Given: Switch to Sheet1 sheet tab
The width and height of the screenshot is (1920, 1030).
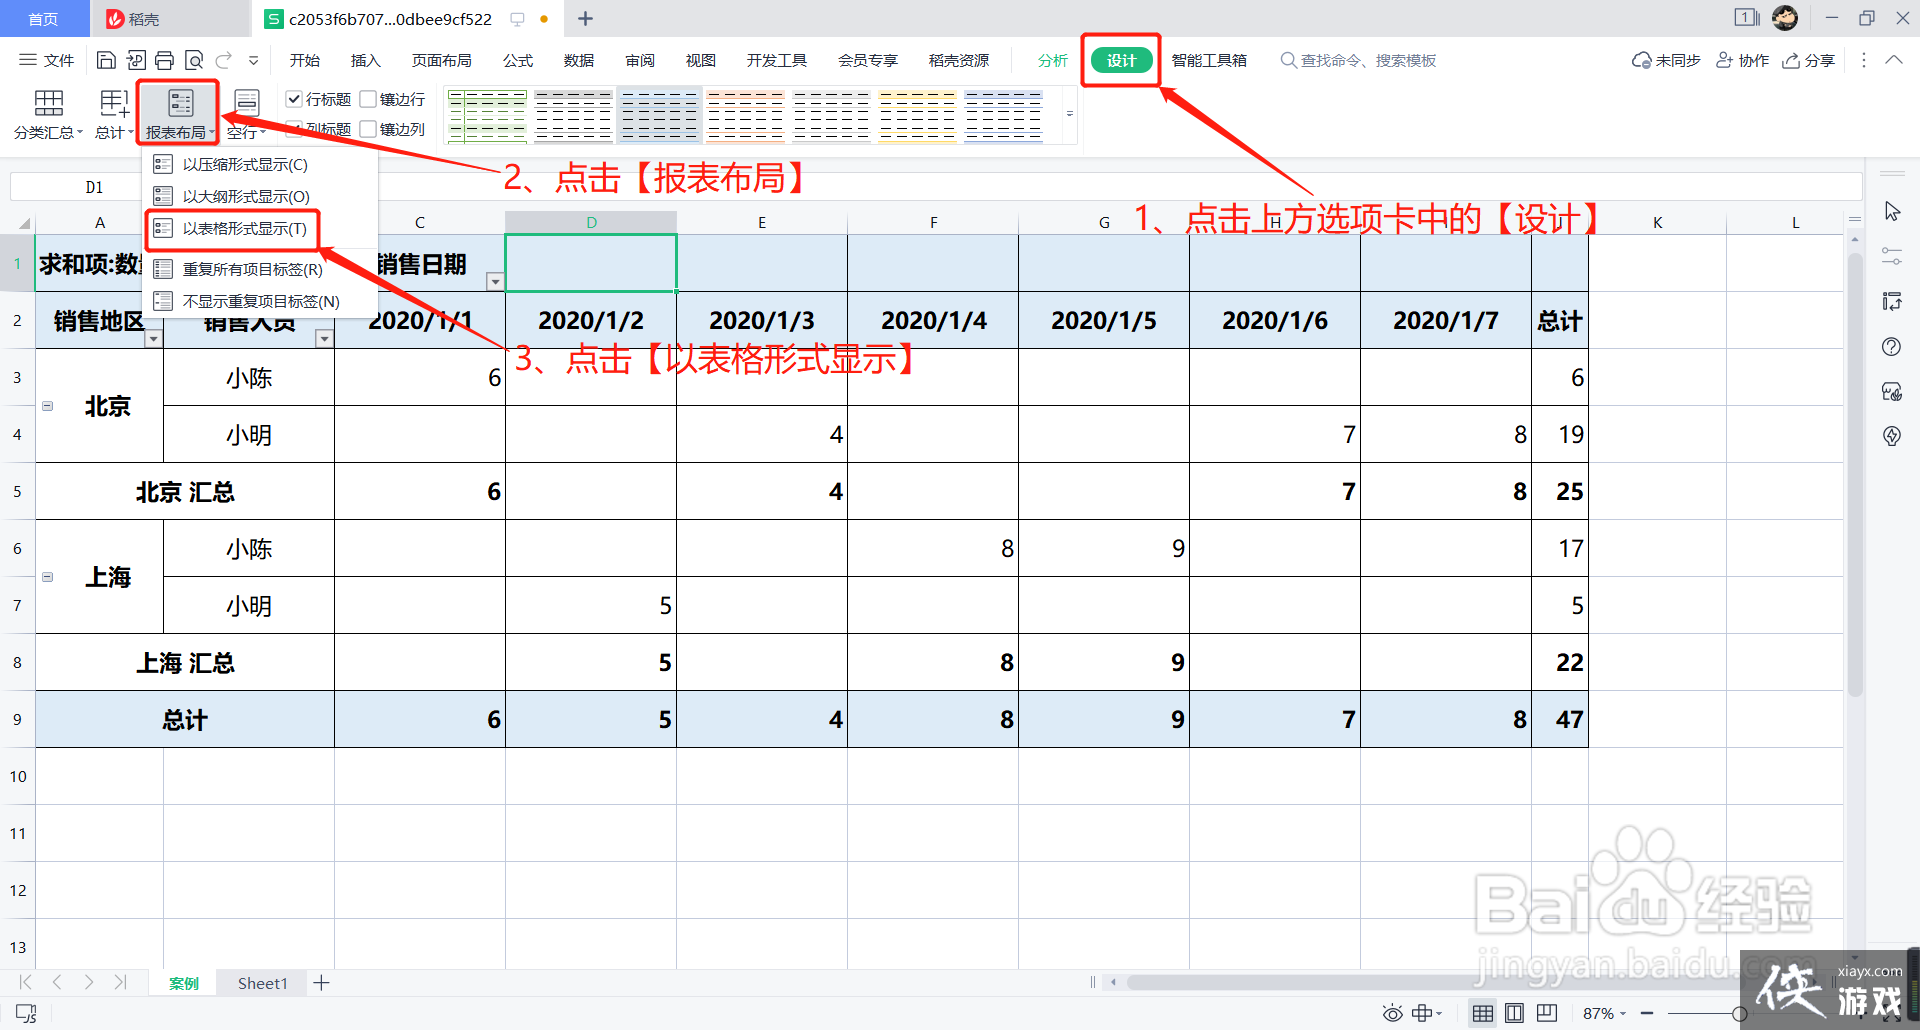Looking at the screenshot, I should pos(262,983).
